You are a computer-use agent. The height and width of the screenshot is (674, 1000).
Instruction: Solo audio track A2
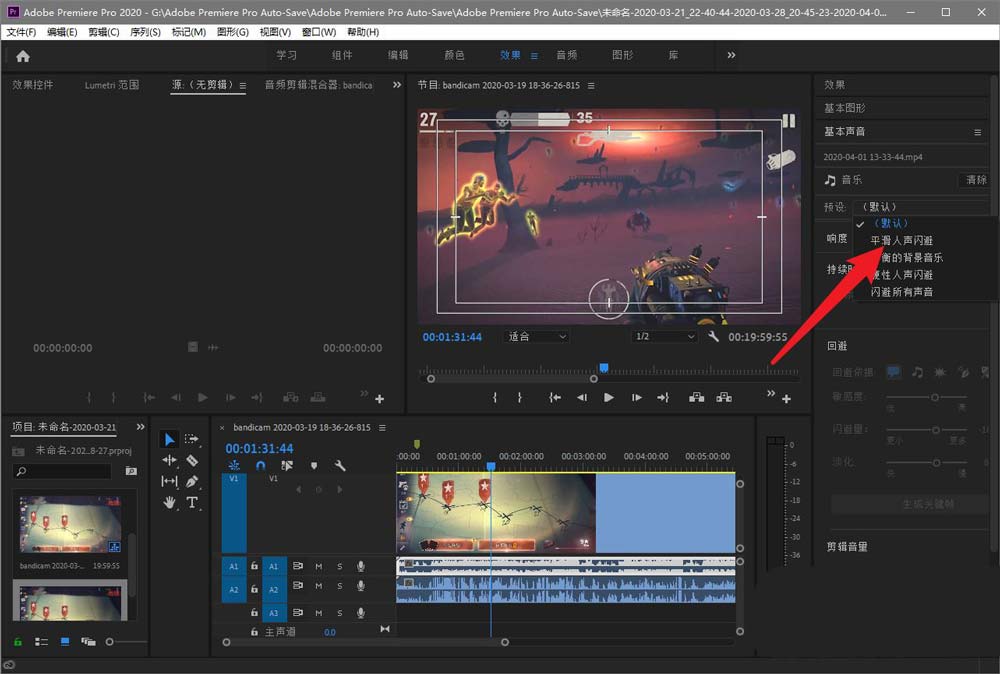[340, 586]
